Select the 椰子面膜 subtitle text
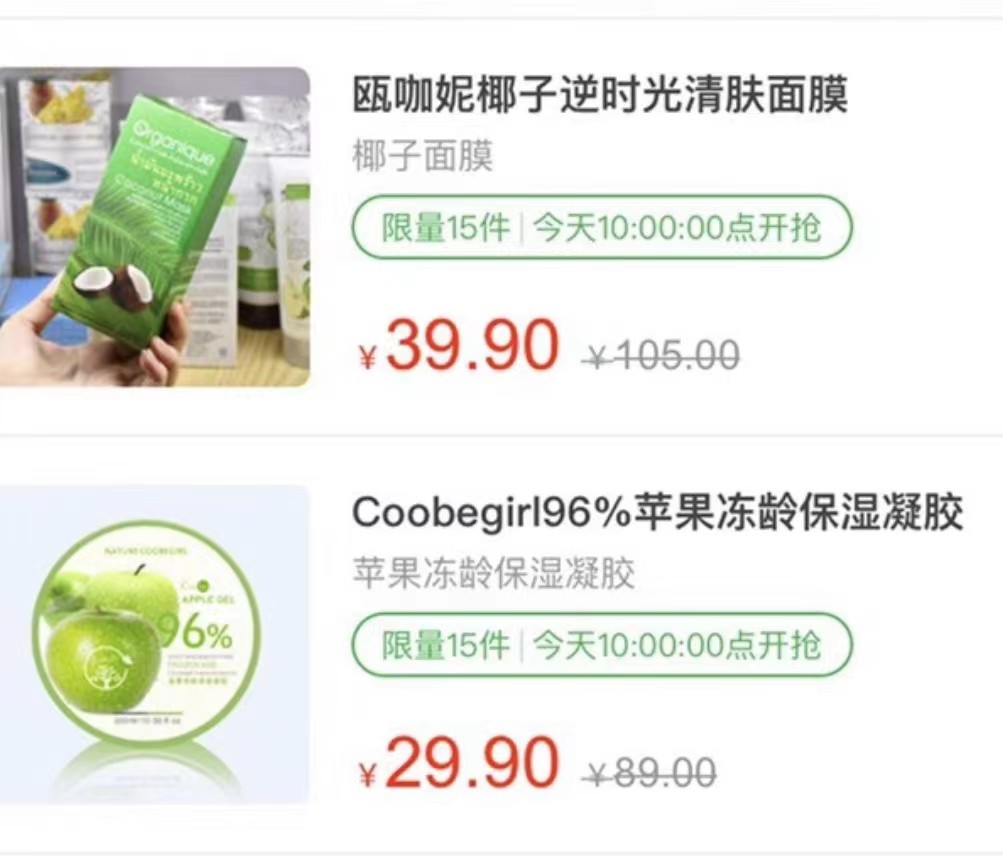 [423, 157]
